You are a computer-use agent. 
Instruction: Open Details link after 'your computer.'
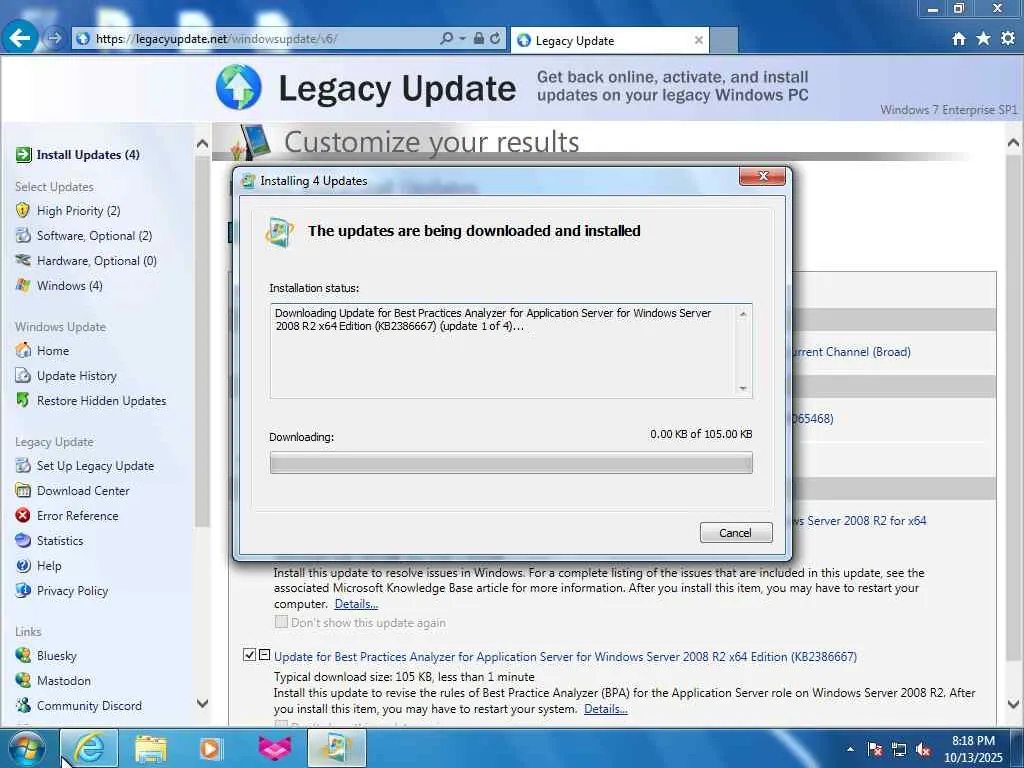[x=356, y=604]
